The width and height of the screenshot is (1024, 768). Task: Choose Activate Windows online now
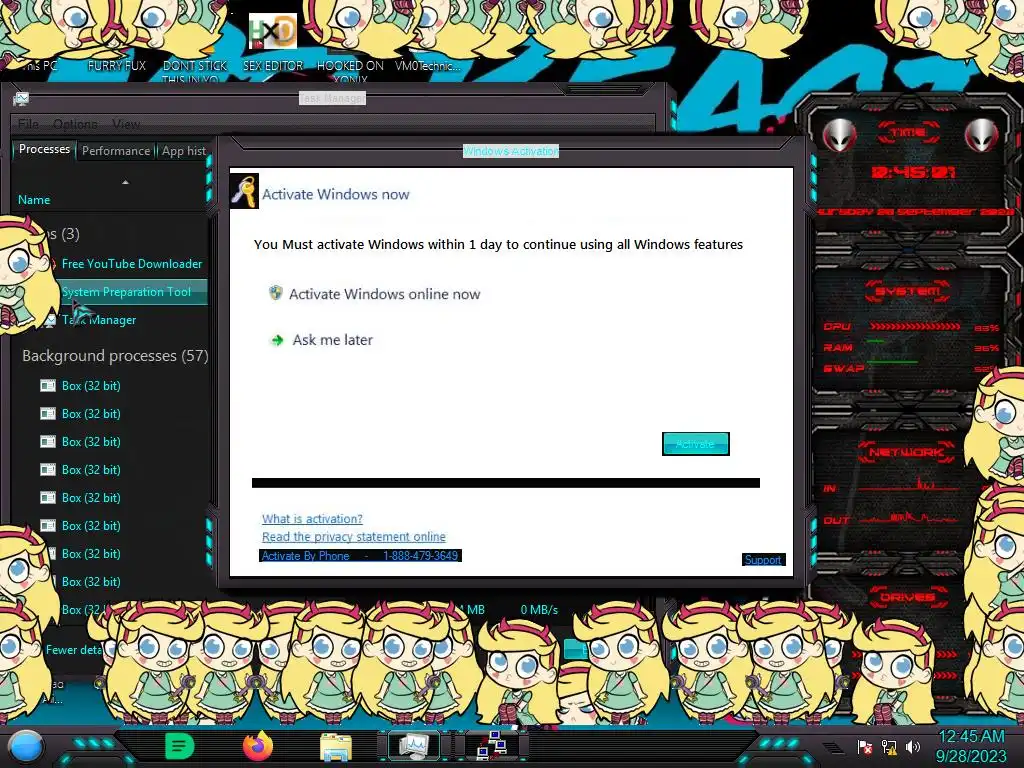pyautogui.click(x=384, y=294)
